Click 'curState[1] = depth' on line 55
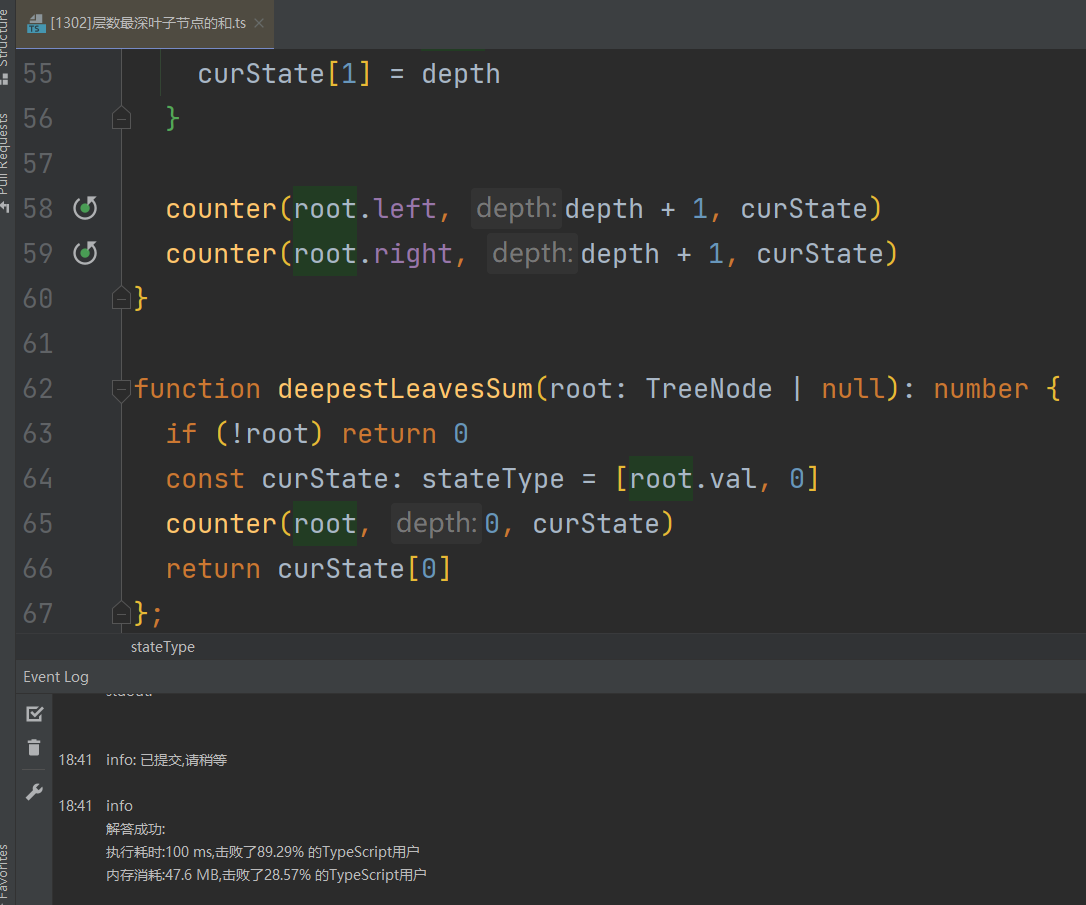1086x905 pixels. [349, 73]
